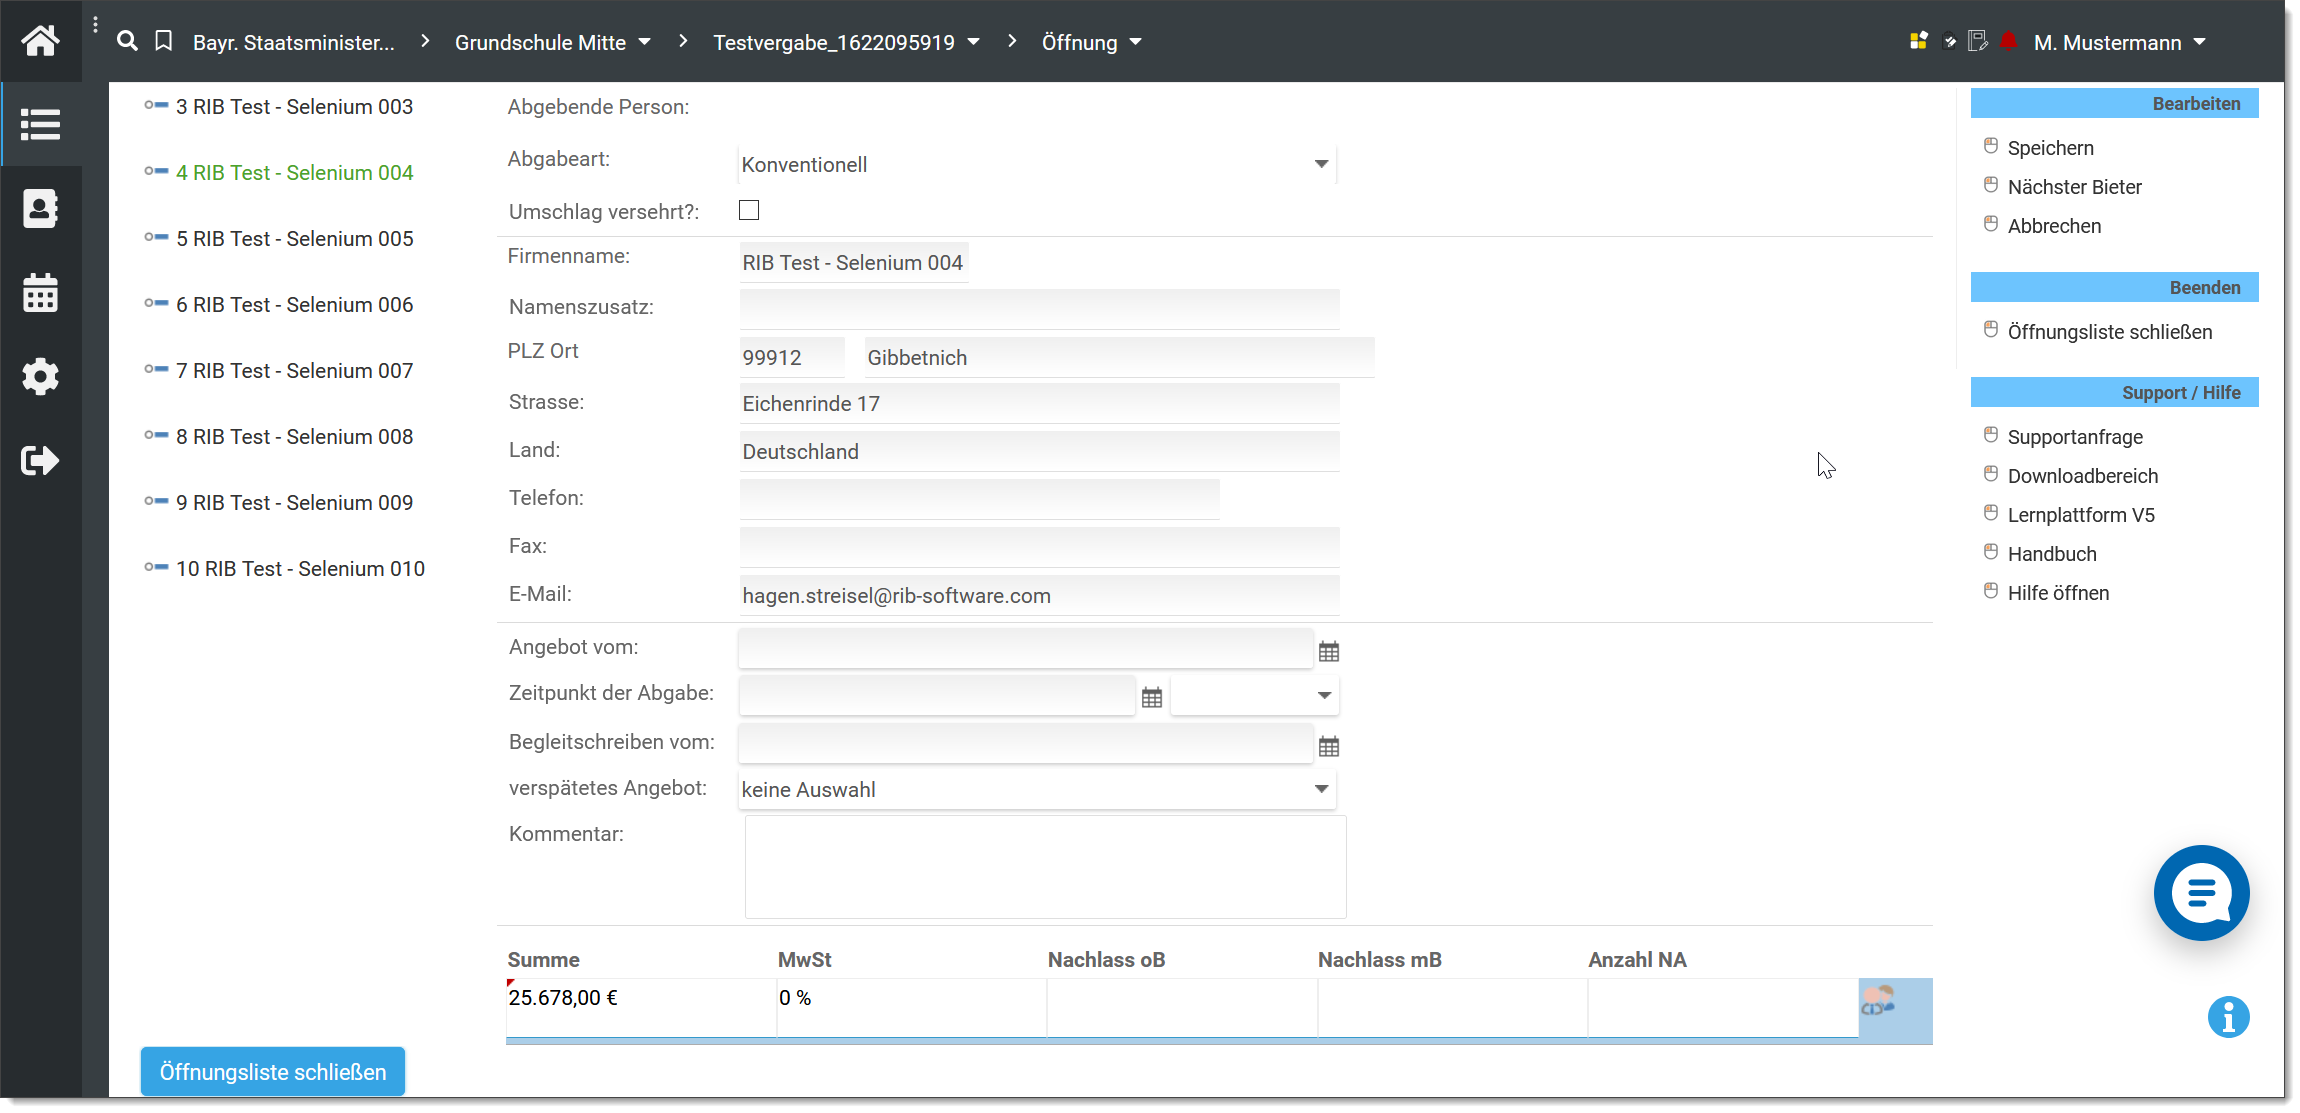Click the Öffnungsliste schließen blue button
Screen dimensions: 2300x1113
click(272, 1071)
